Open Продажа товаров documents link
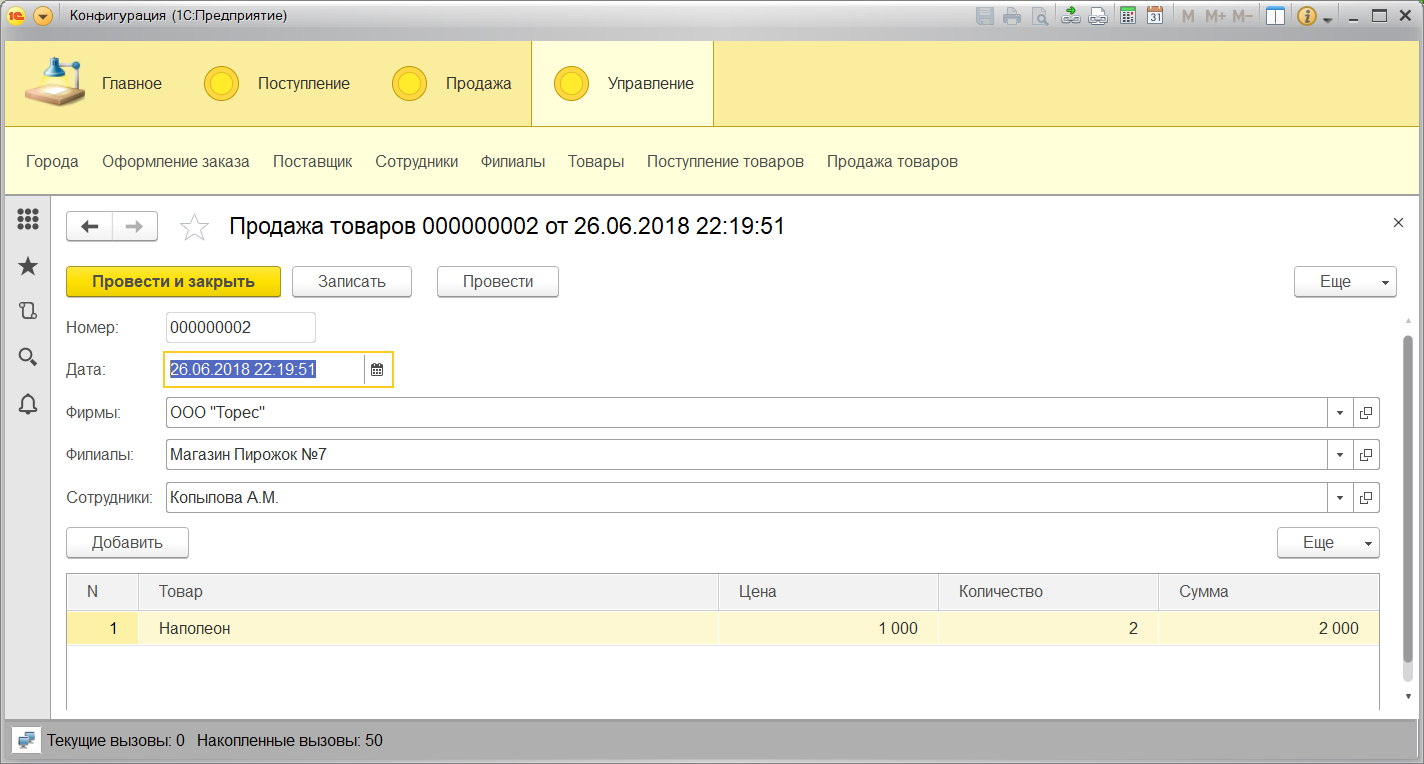 (x=892, y=161)
